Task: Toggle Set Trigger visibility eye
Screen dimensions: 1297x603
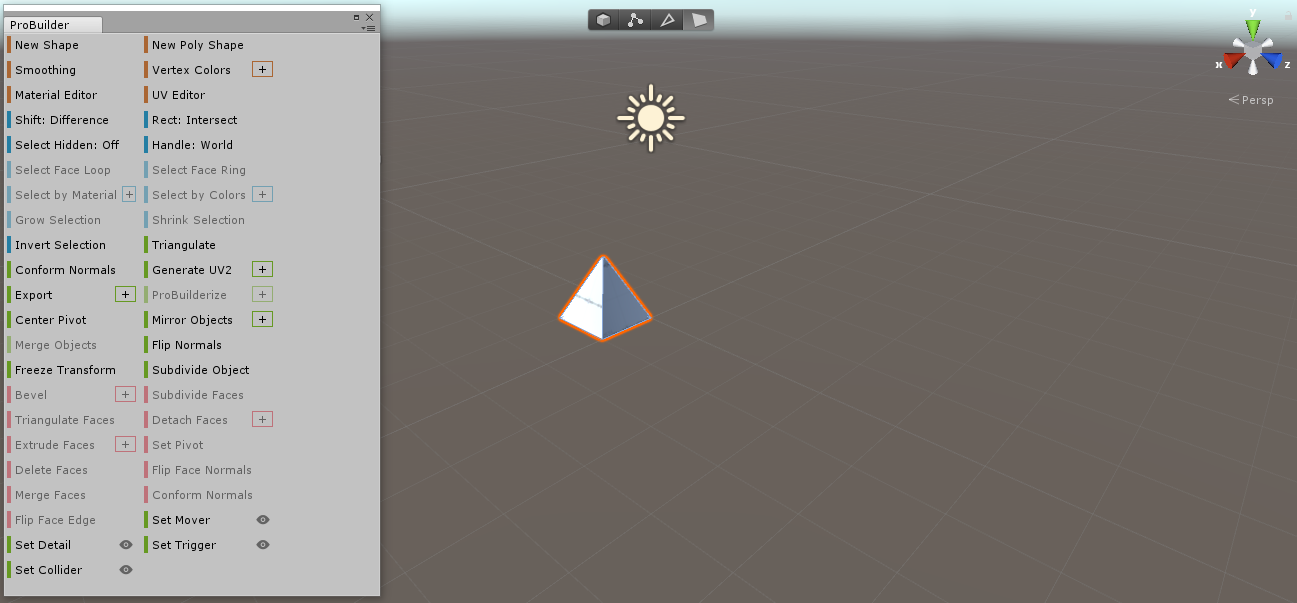Action: pos(263,544)
